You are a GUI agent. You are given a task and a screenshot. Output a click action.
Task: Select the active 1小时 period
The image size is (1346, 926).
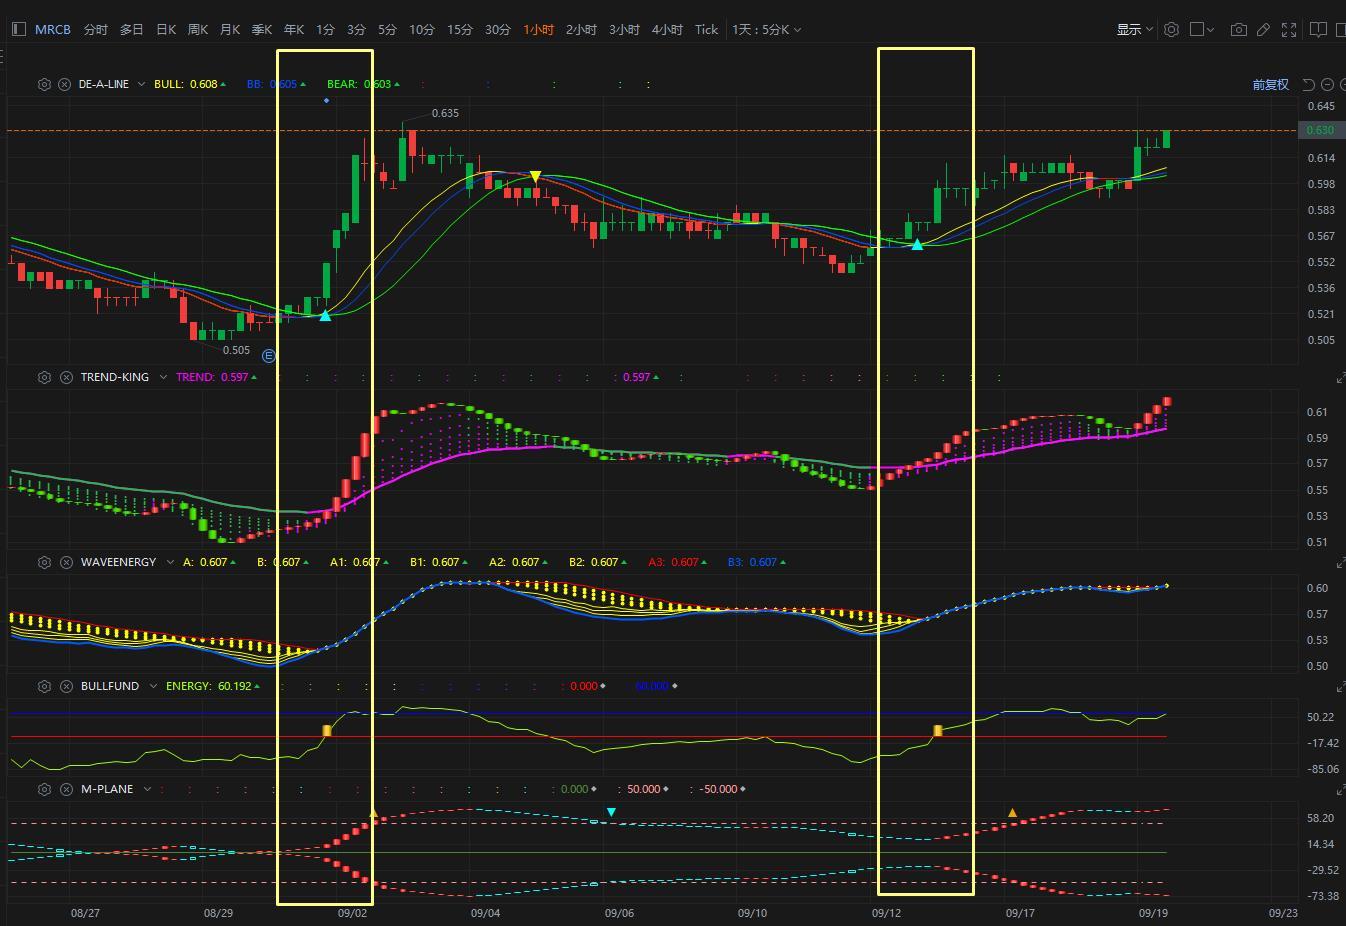click(x=538, y=29)
